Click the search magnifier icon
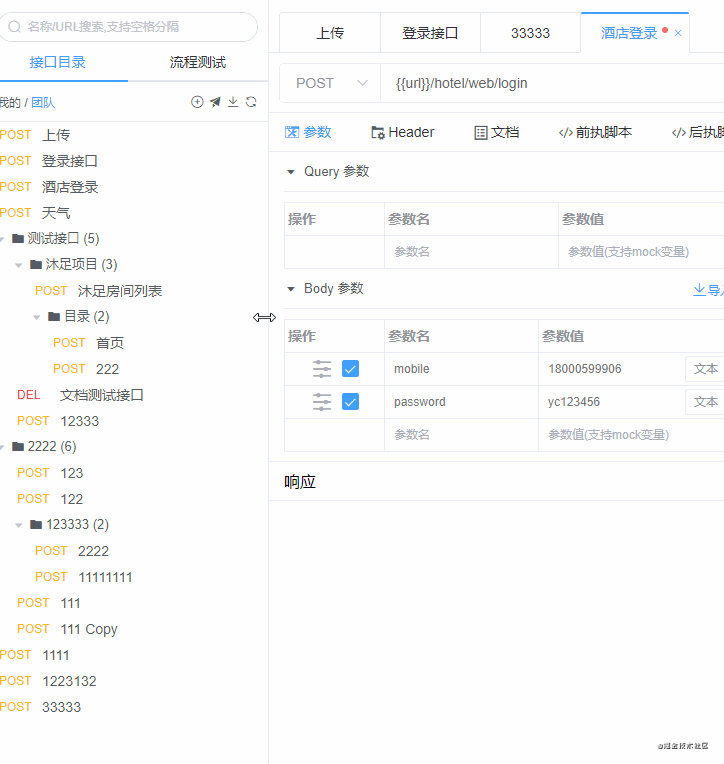The width and height of the screenshot is (724, 764). [15, 26]
